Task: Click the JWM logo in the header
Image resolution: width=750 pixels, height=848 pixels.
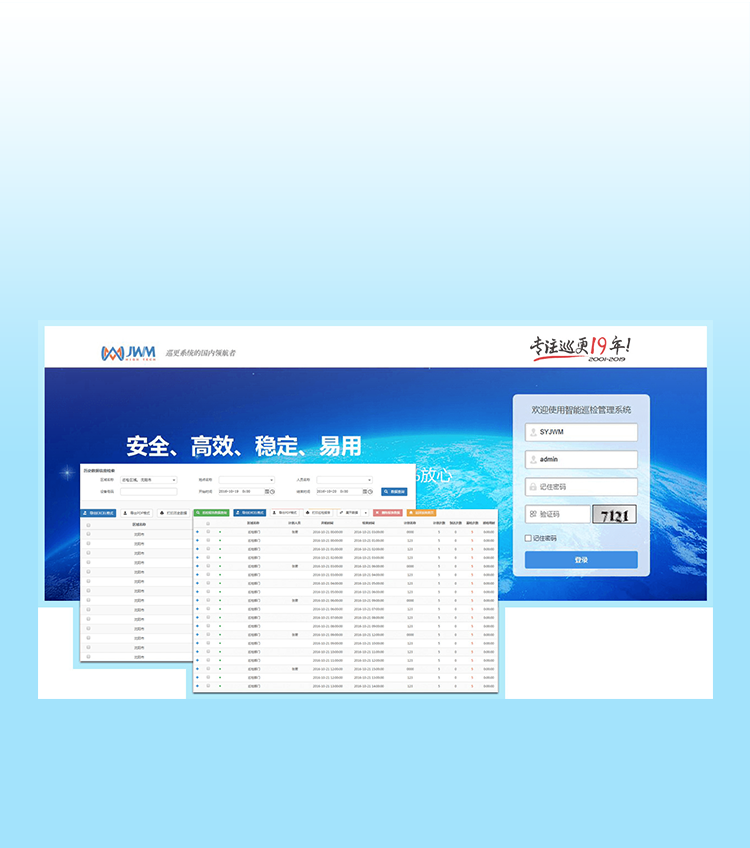Action: (x=127, y=352)
